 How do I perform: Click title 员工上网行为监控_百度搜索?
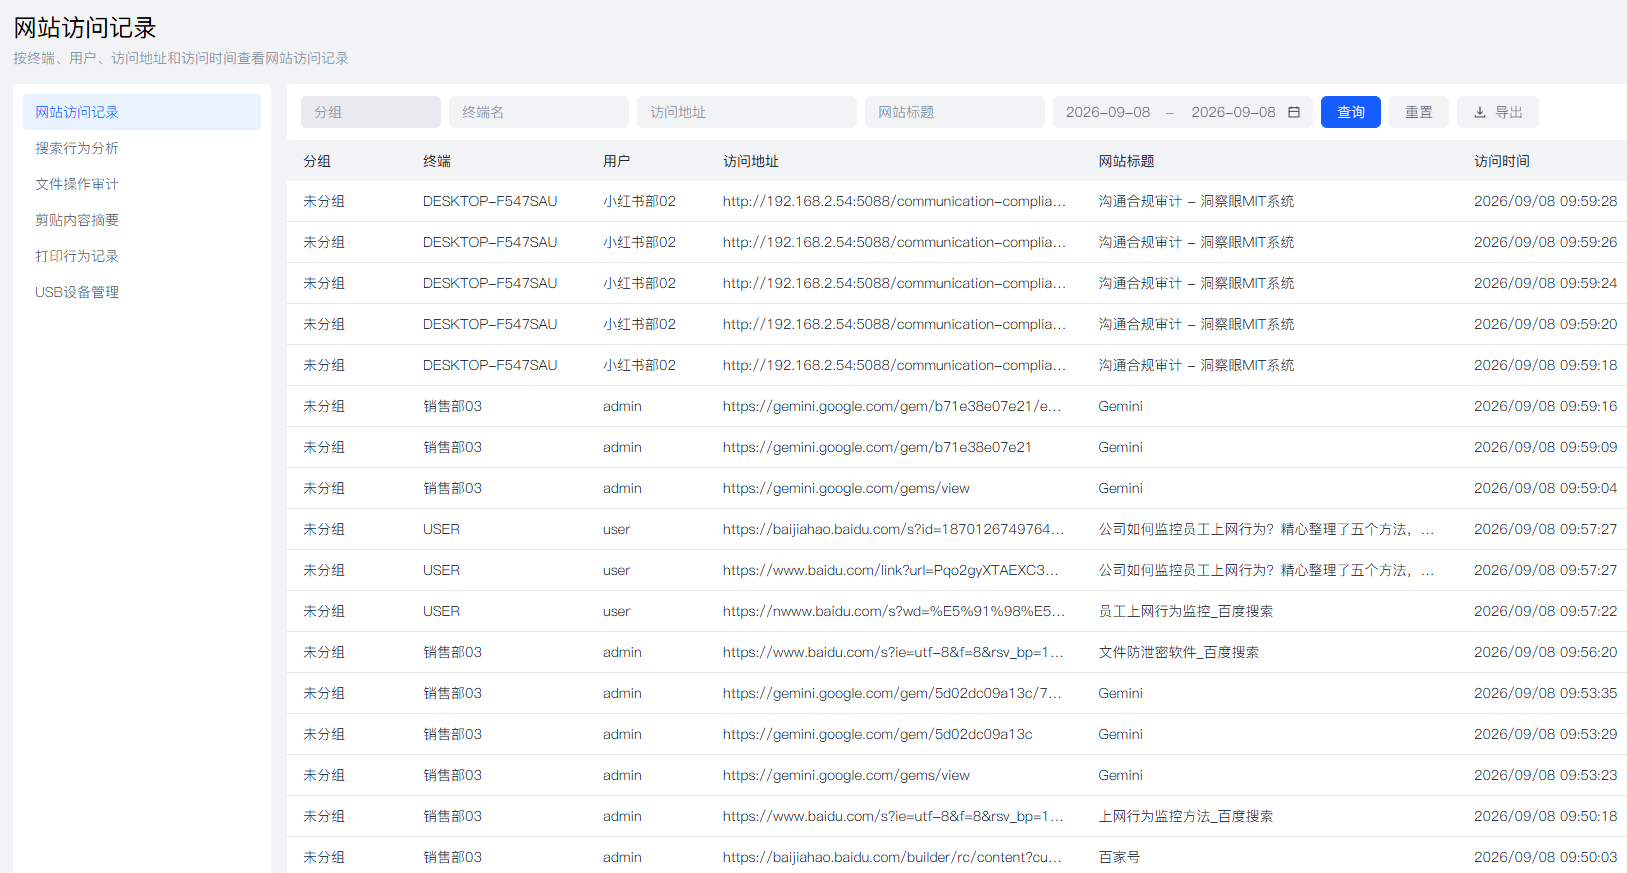click(x=1185, y=611)
